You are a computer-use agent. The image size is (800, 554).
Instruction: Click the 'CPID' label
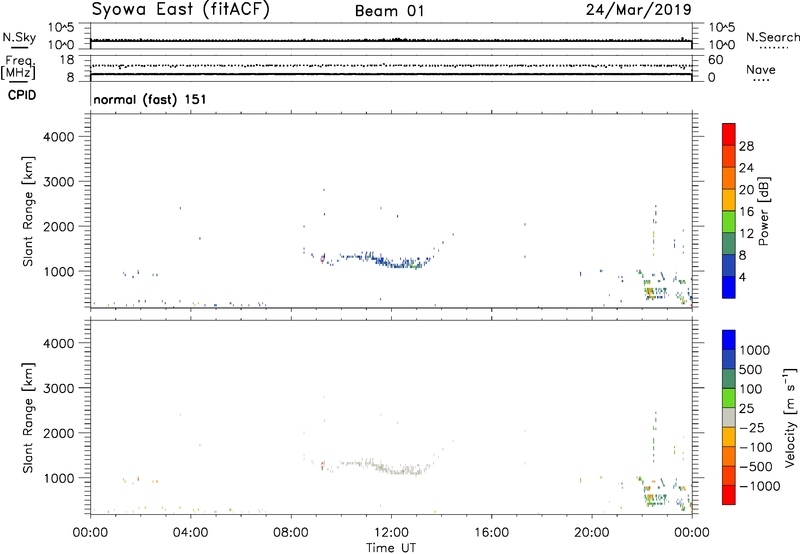[22, 95]
